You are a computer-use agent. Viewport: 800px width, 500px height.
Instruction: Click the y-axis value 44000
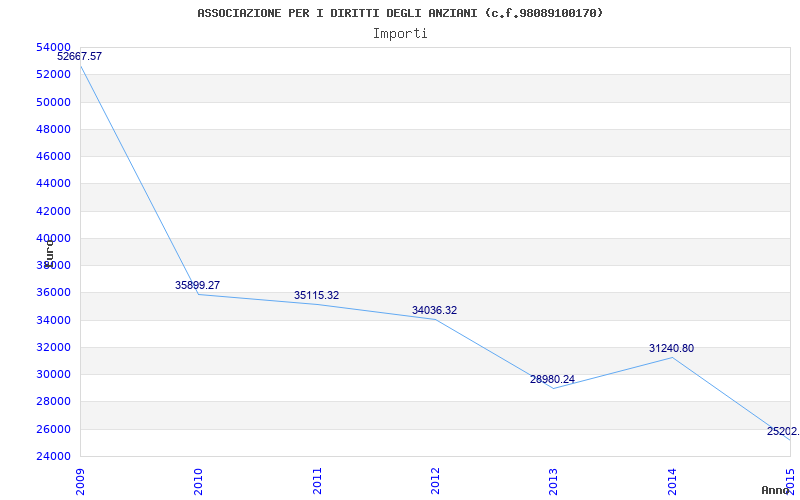54,184
